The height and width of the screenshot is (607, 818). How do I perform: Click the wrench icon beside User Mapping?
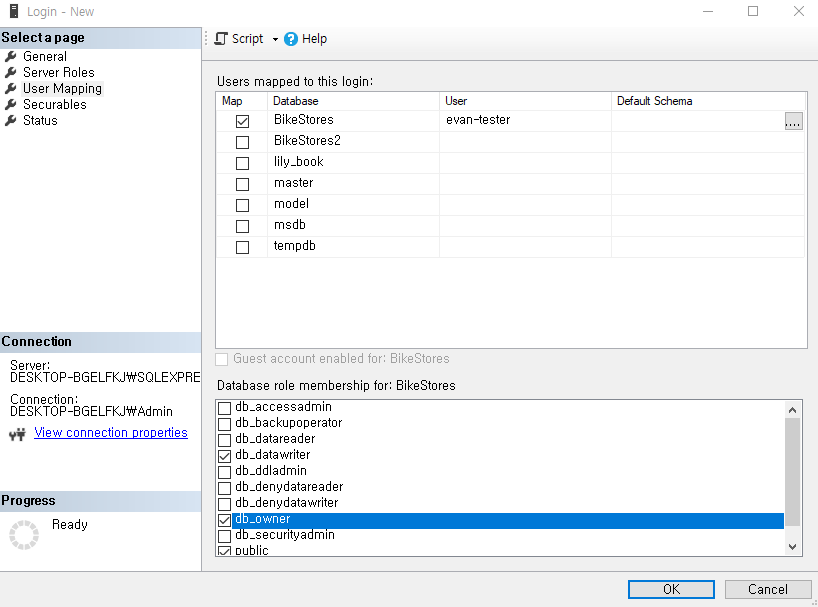coord(10,89)
